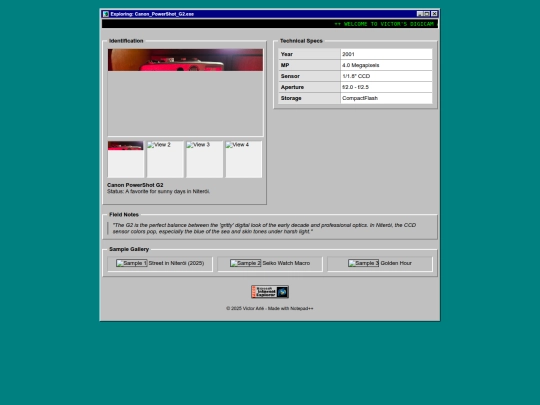Click the Field Notes group heading
Viewport: 540px width, 405px height.
coord(124,215)
